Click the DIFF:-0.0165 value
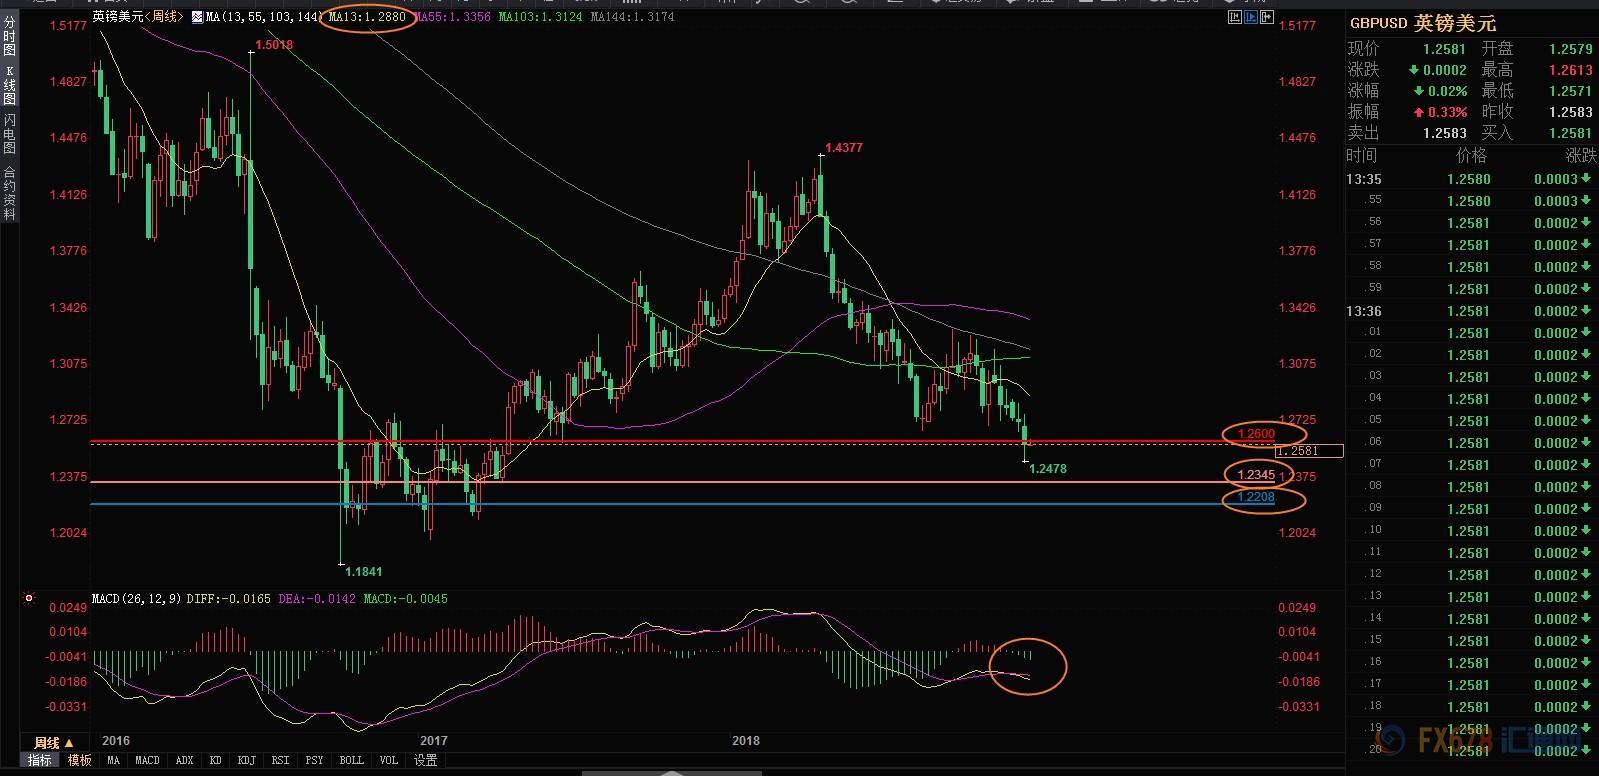 tap(229, 599)
